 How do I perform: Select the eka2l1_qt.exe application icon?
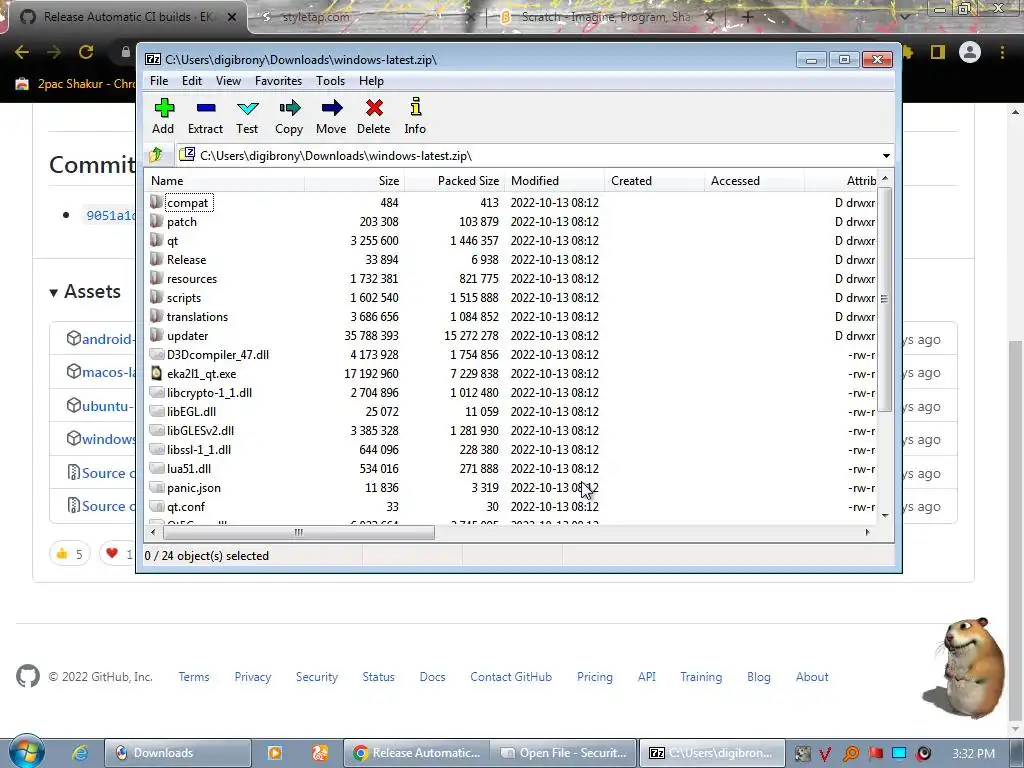click(156, 374)
